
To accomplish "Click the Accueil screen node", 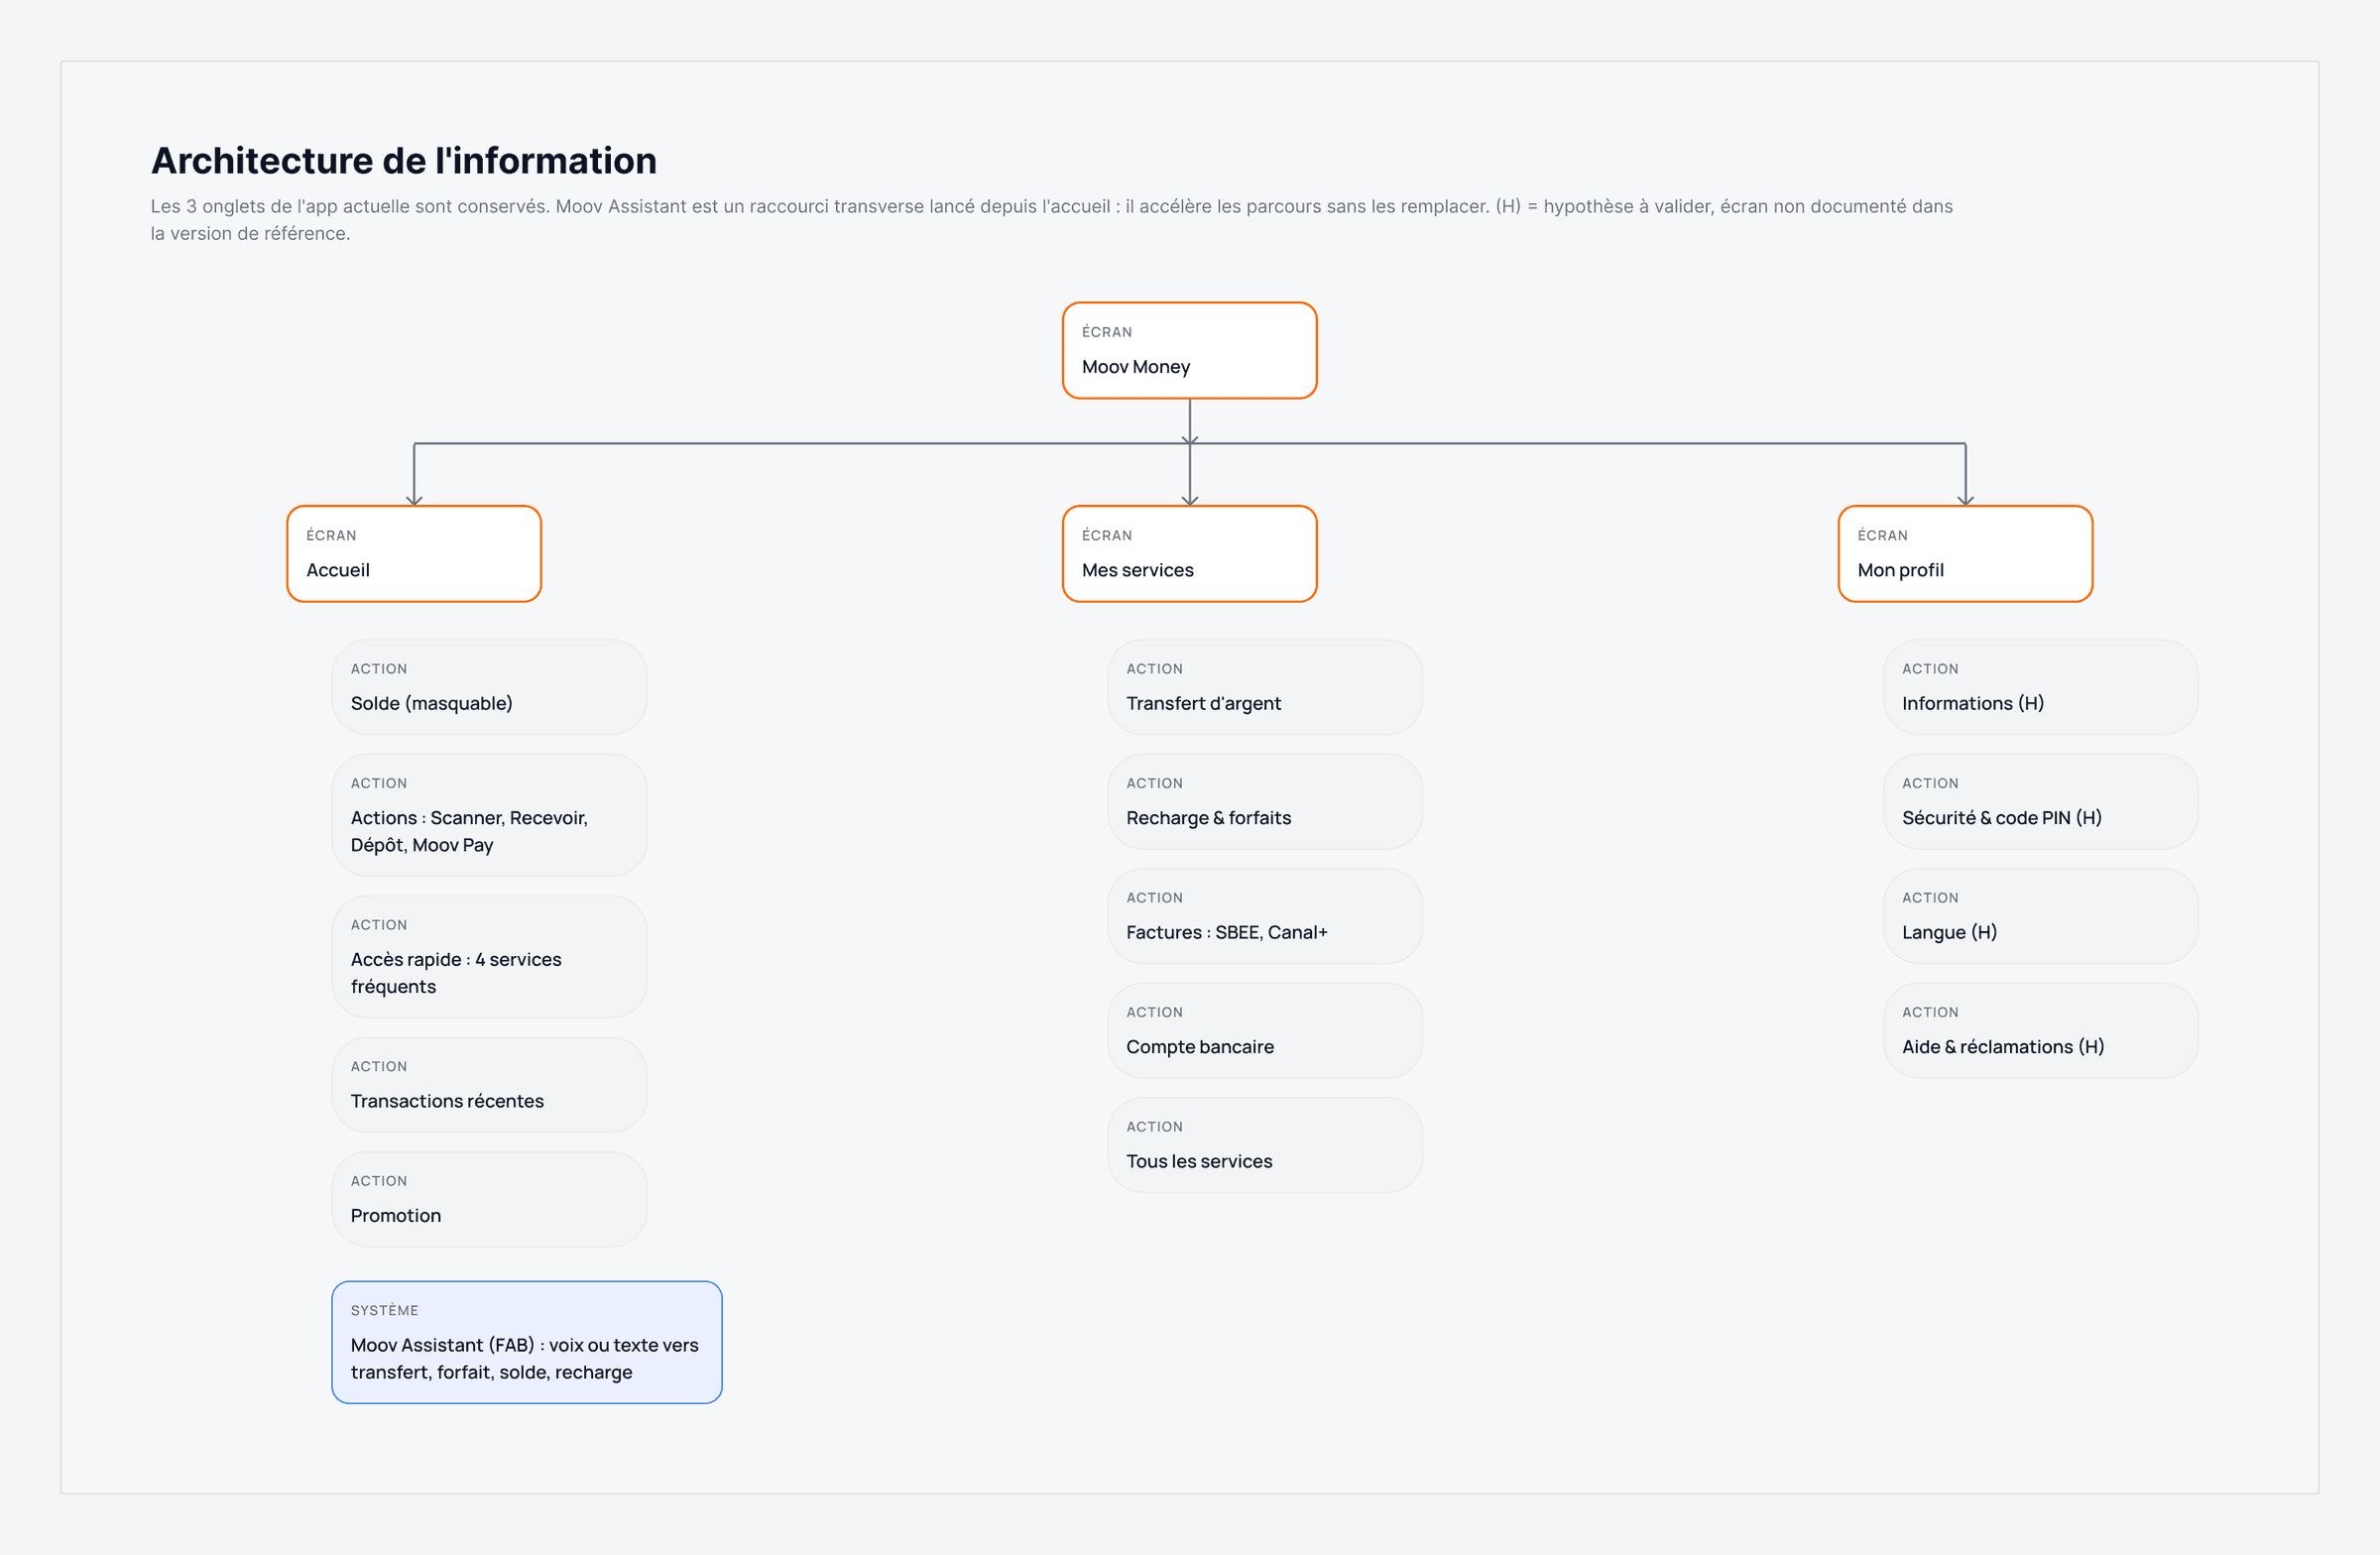I will click(414, 554).
